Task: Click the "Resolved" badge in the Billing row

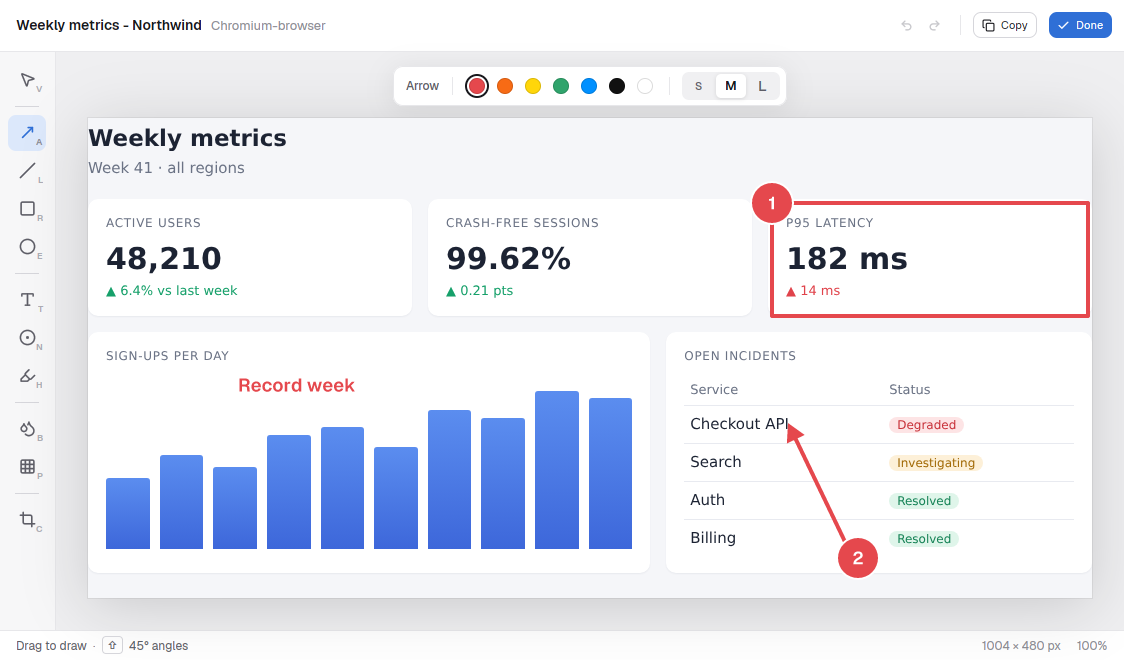Action: tap(924, 539)
